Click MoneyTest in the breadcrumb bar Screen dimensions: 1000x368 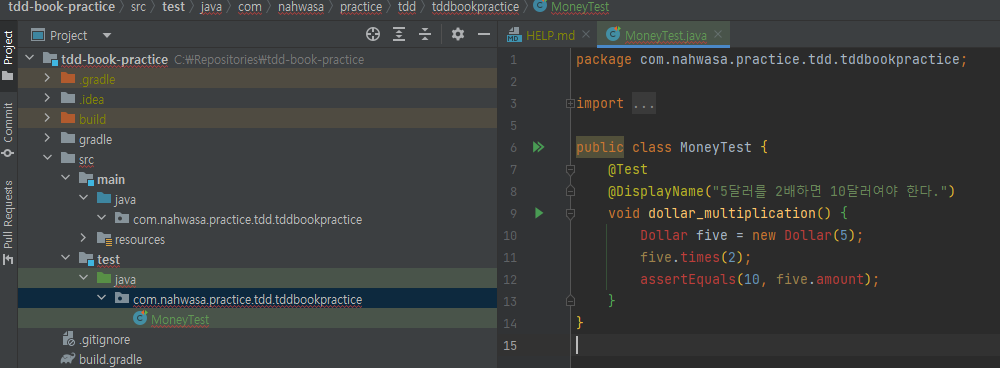(x=571, y=7)
